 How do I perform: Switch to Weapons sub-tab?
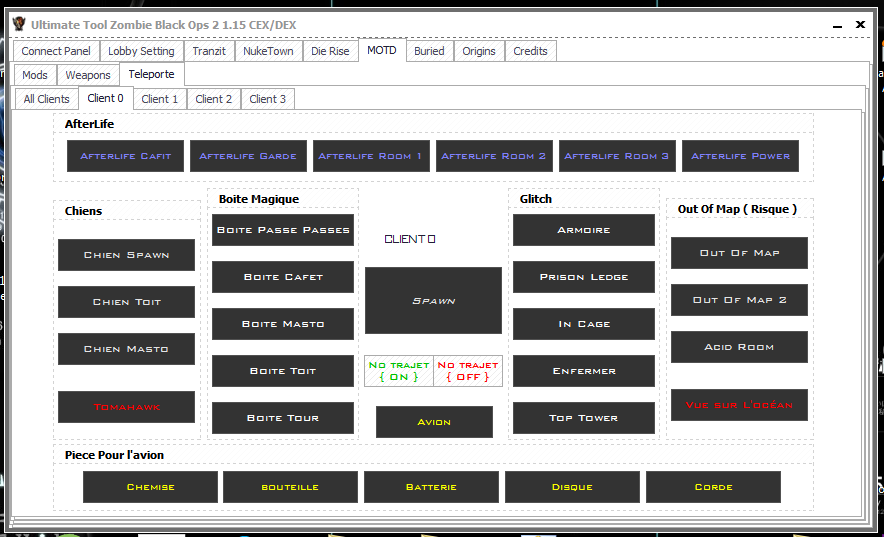coord(88,75)
